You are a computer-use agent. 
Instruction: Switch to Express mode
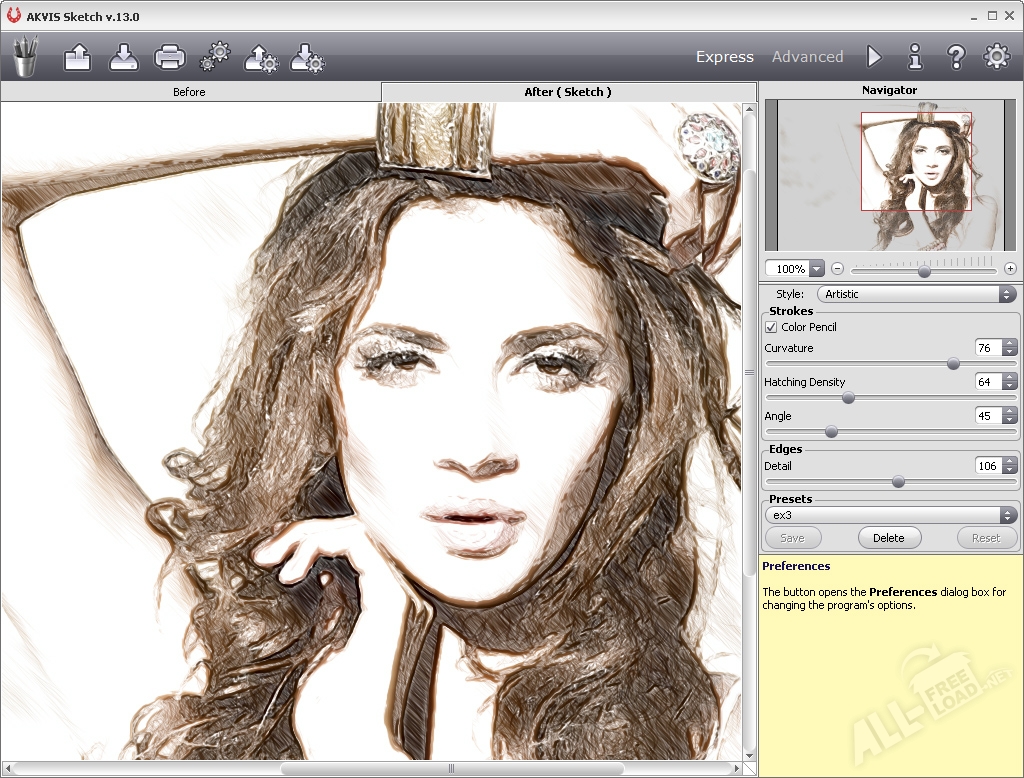point(724,57)
